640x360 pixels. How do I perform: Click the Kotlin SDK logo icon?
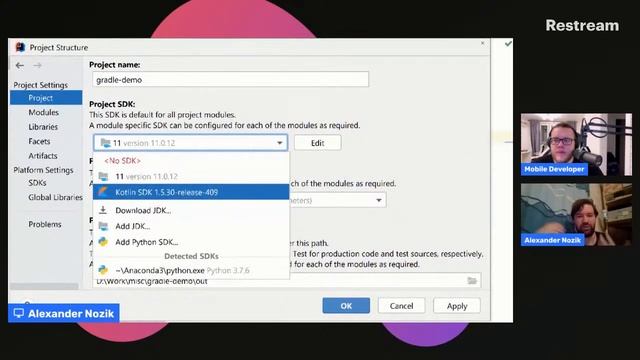pyautogui.click(x=103, y=192)
